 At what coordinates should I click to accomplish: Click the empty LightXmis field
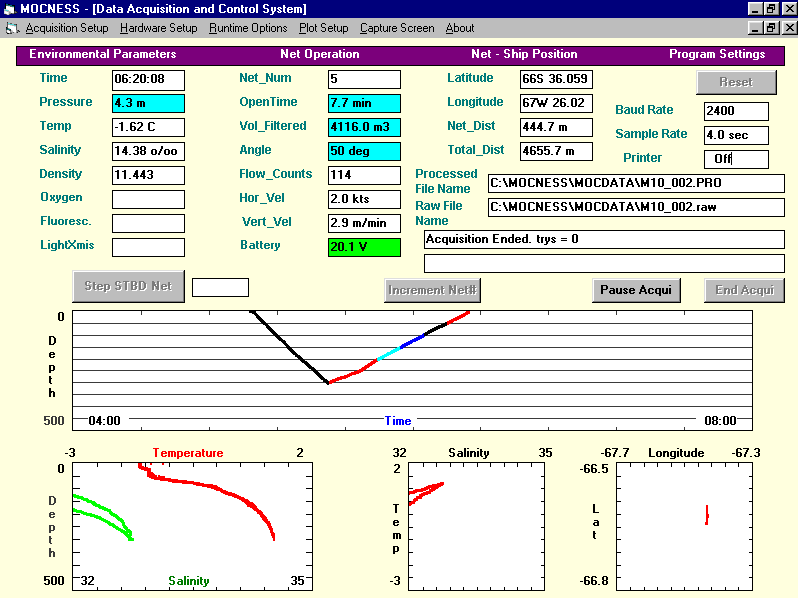click(x=148, y=247)
